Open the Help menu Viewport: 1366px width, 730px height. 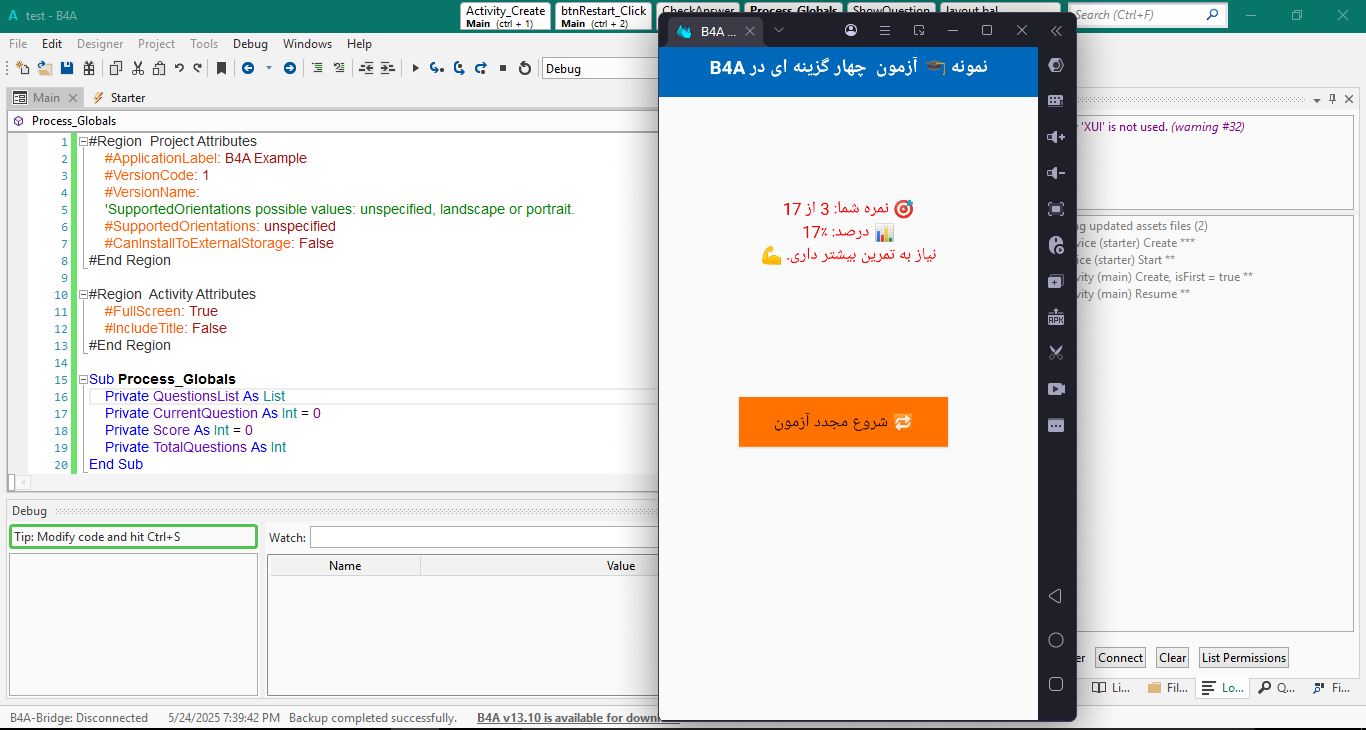[359, 44]
